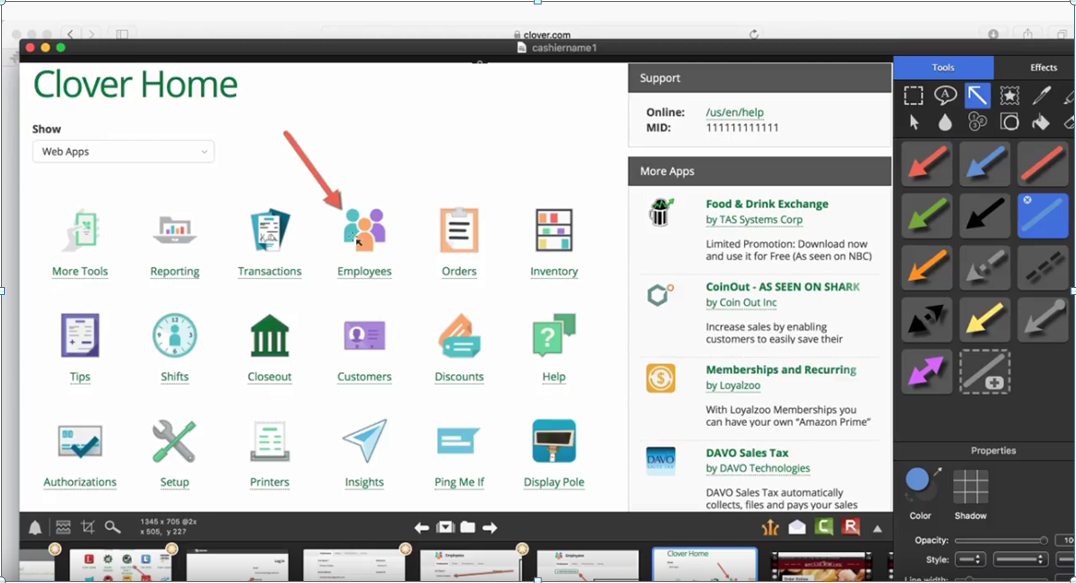Screen dimensions: 1076x583
Task: Choose the red line quick style
Action: pyautogui.click(x=1042, y=163)
